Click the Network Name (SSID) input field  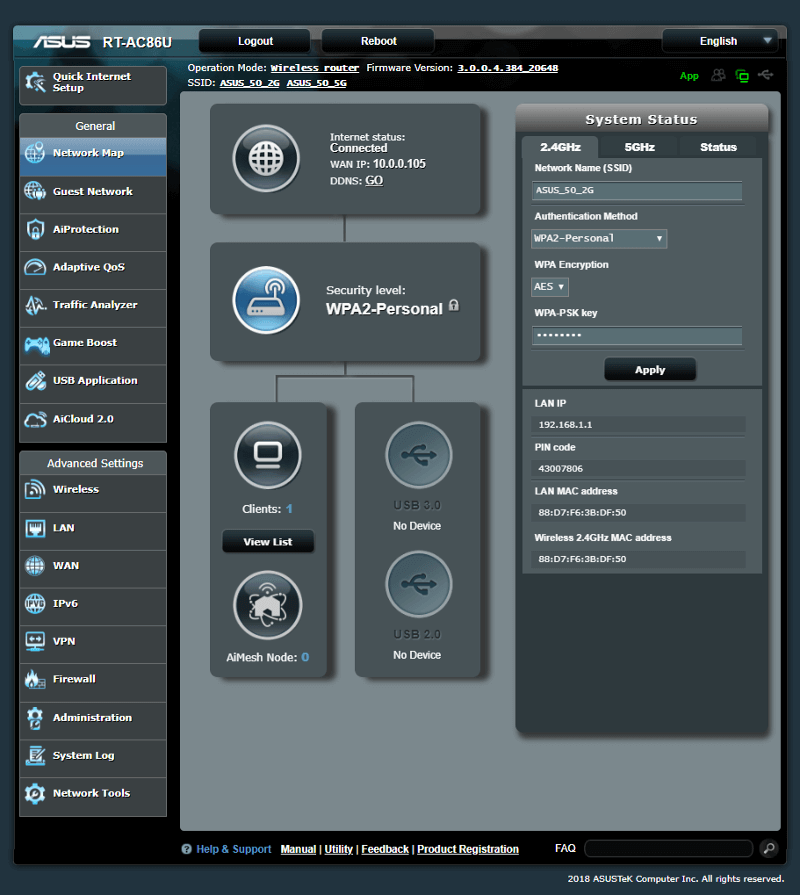(x=637, y=190)
